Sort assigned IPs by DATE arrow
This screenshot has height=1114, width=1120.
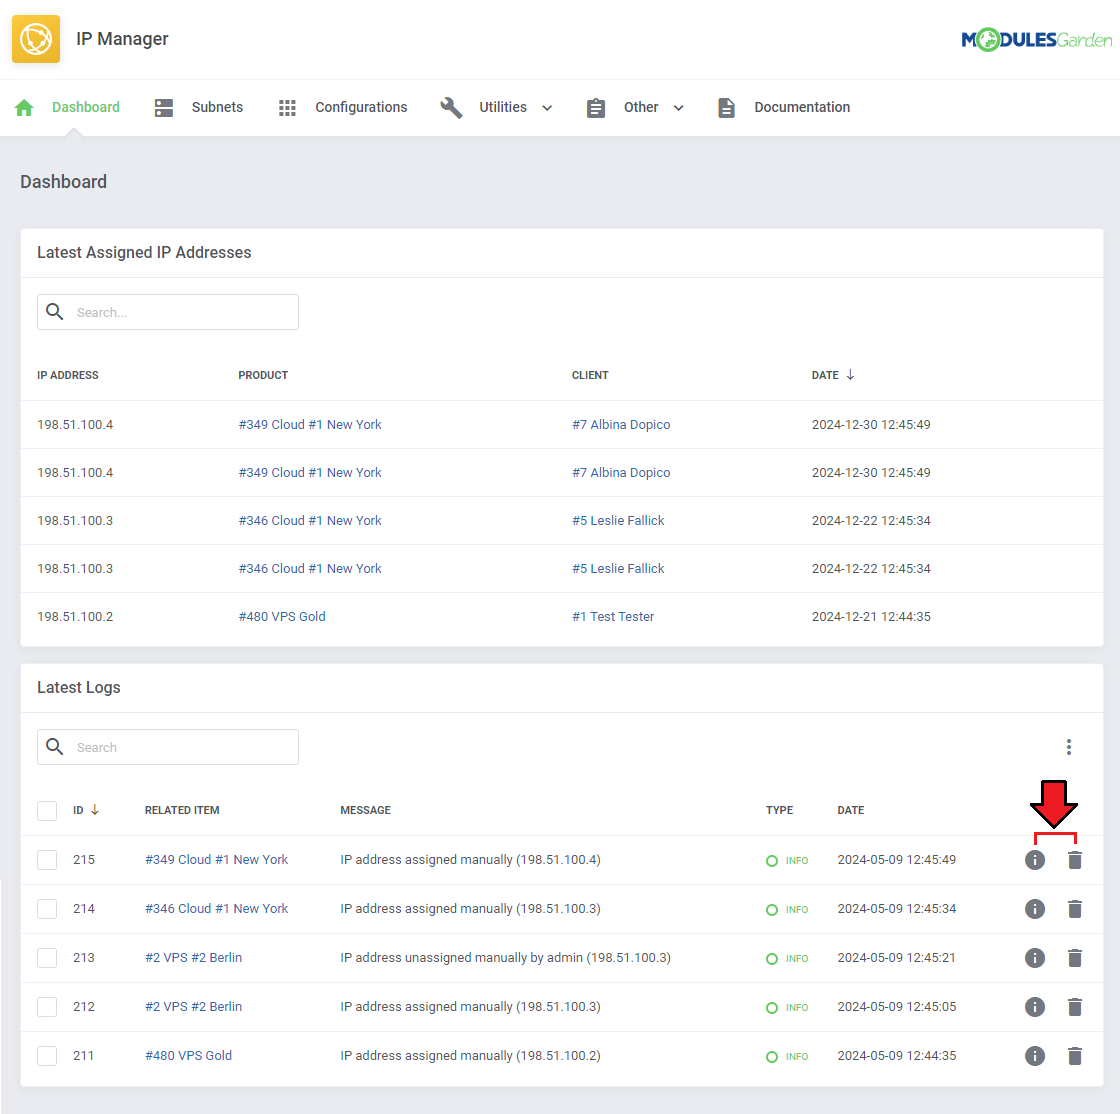850,375
